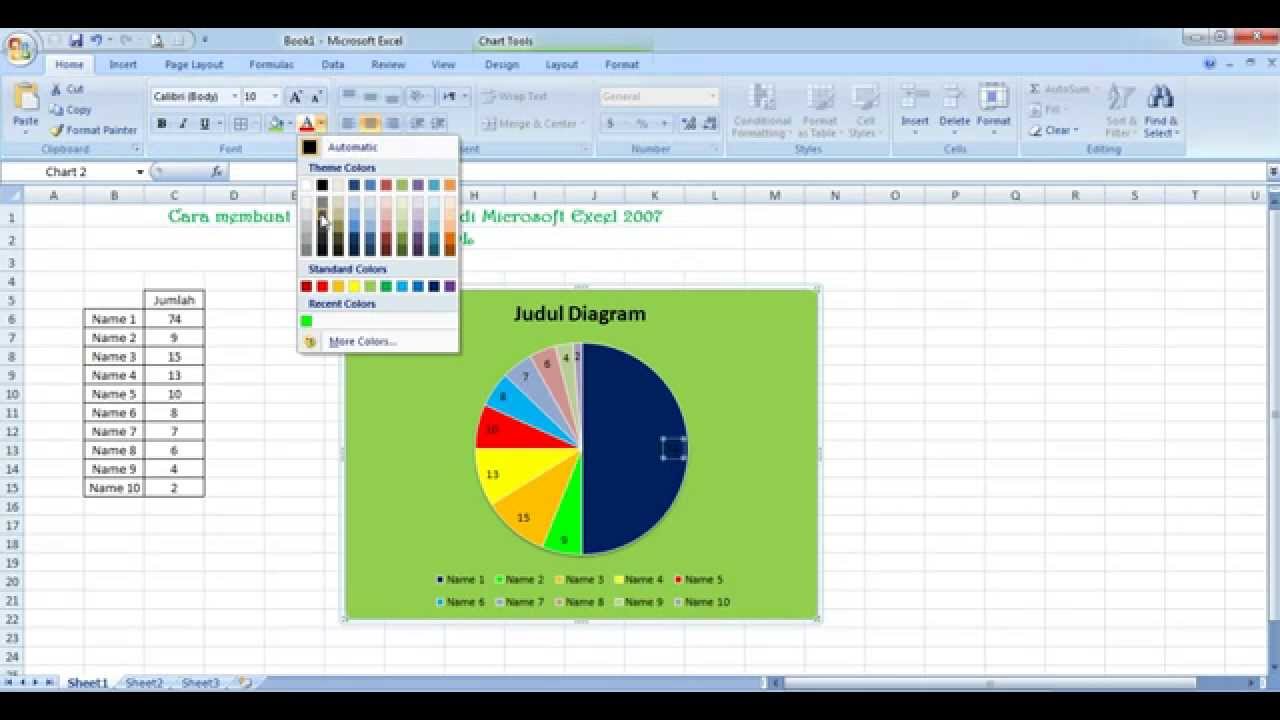
Task: Click the Decrease Decimal button
Action: click(710, 124)
